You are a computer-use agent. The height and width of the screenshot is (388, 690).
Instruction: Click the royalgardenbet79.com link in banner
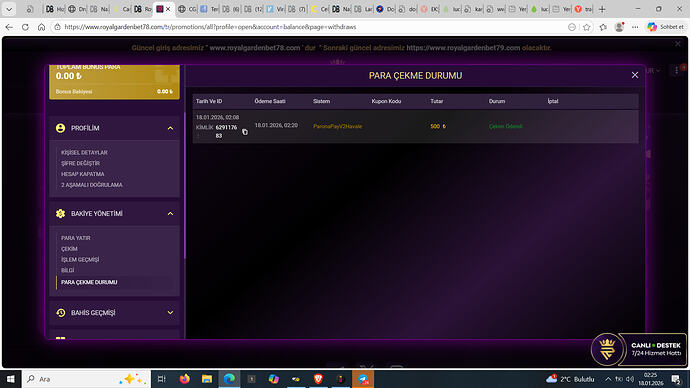tap(463, 48)
